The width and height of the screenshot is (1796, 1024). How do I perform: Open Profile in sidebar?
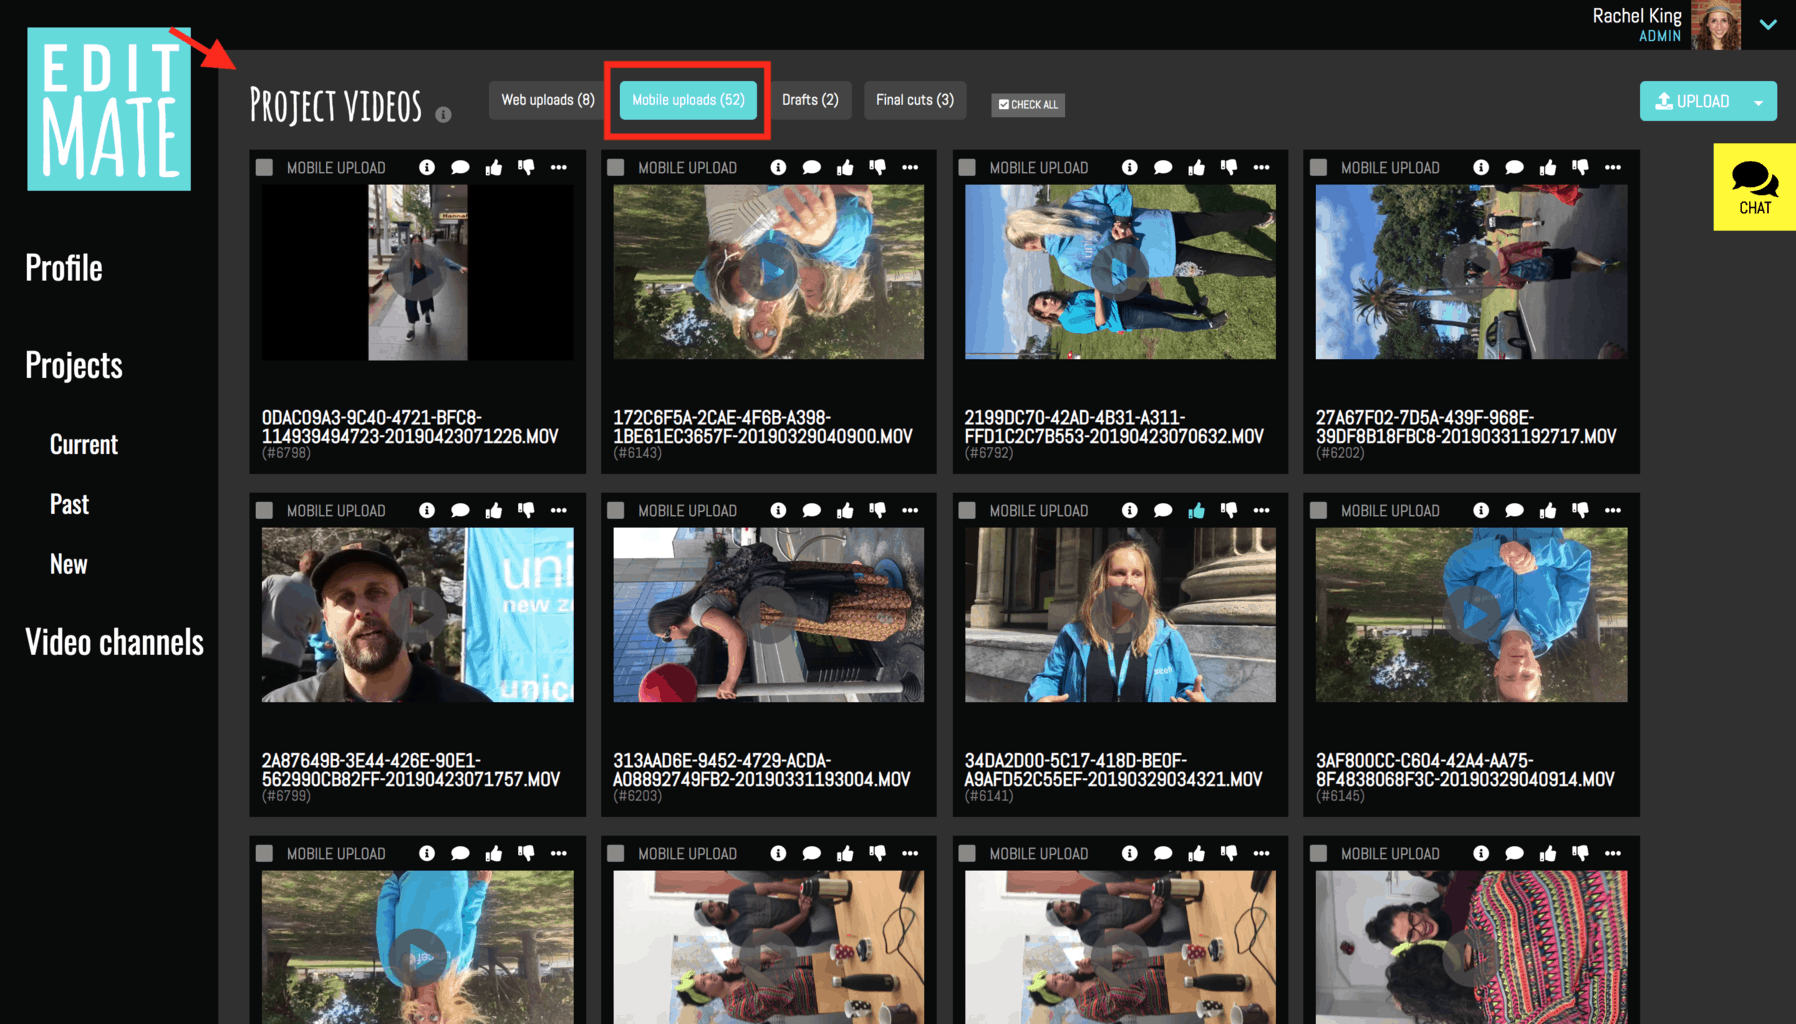[64, 268]
